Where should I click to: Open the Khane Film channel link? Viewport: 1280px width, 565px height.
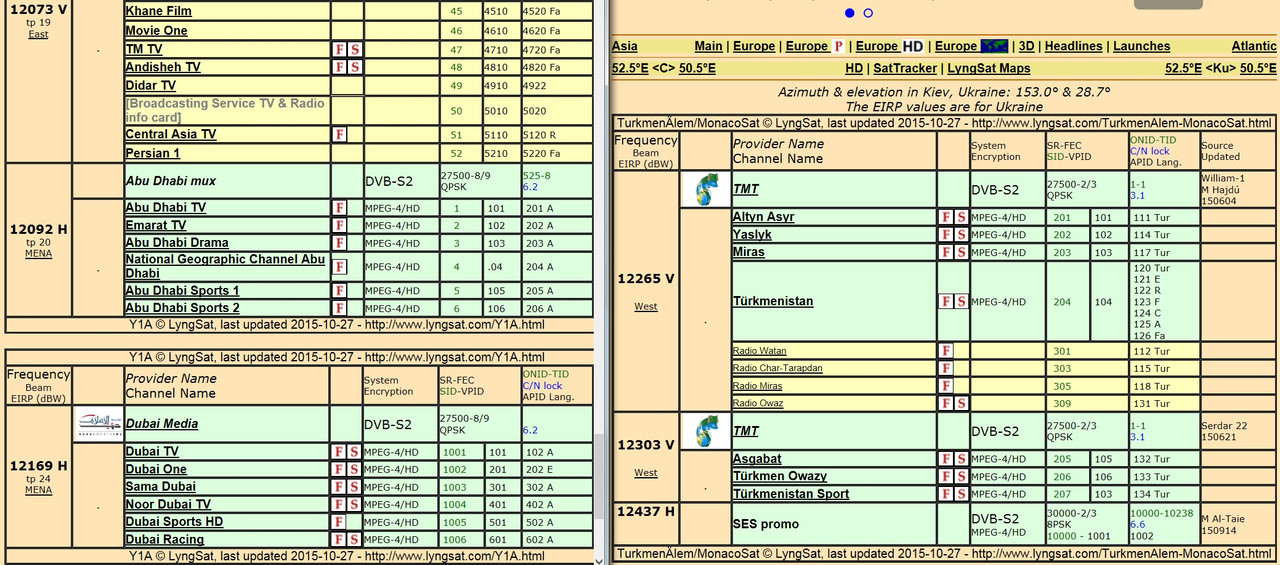pyautogui.click(x=158, y=11)
